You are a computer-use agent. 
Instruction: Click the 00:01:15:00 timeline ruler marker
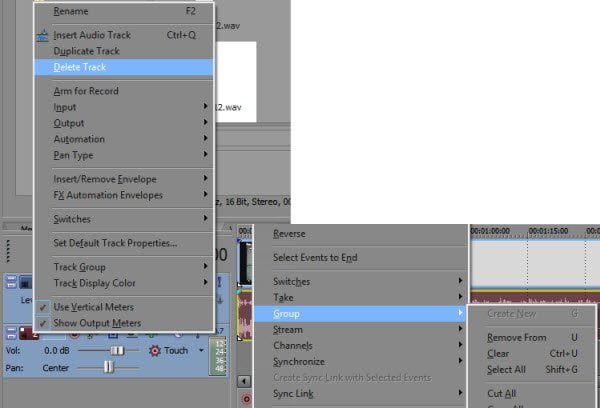pyautogui.click(x=549, y=231)
